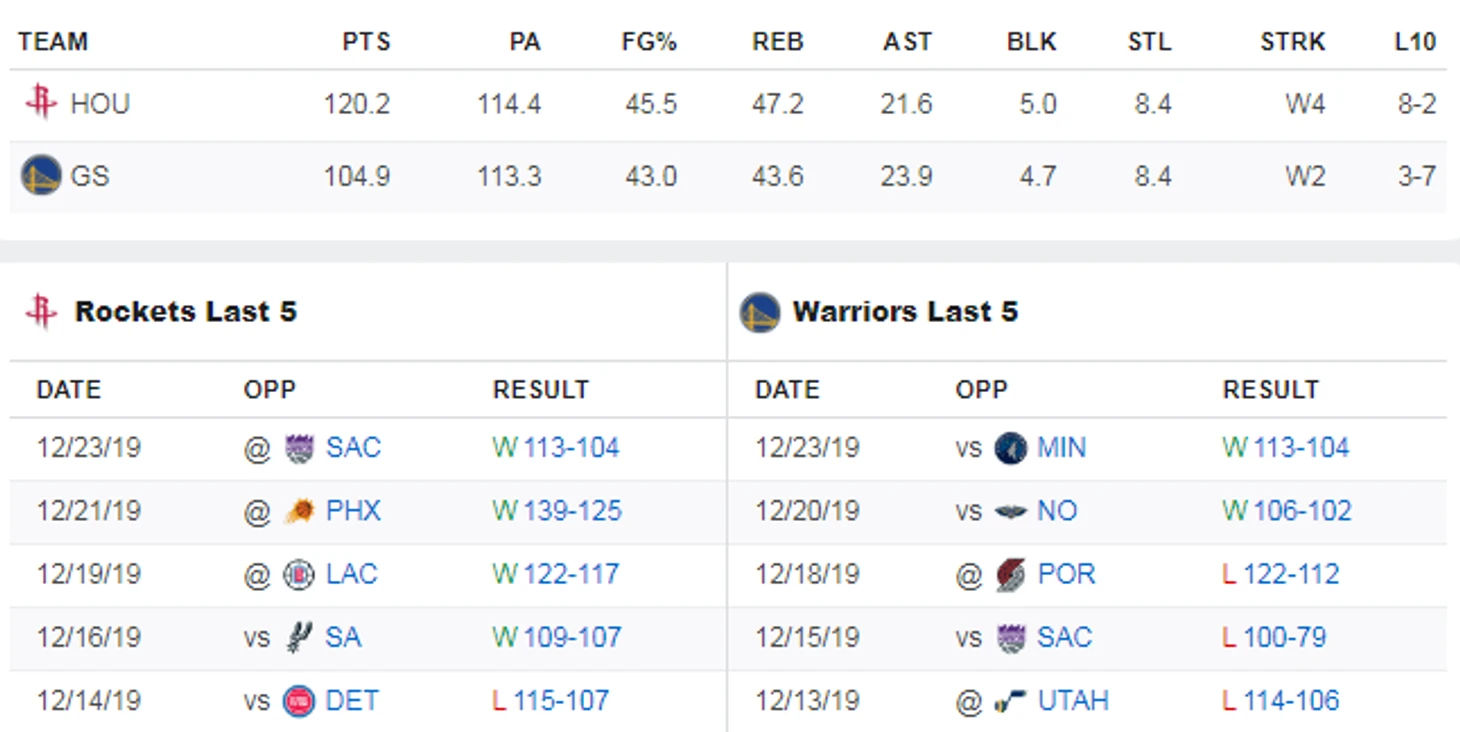Open the L 115-107 Detroit game result

pyautogui.click(x=551, y=701)
